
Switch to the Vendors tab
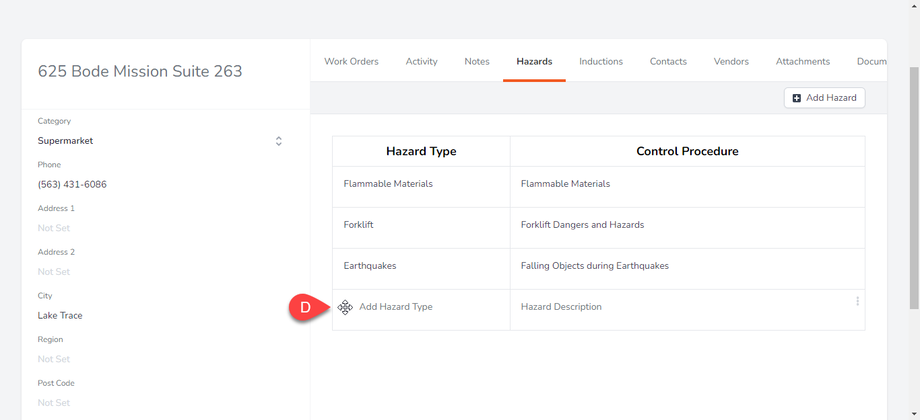[x=731, y=62]
